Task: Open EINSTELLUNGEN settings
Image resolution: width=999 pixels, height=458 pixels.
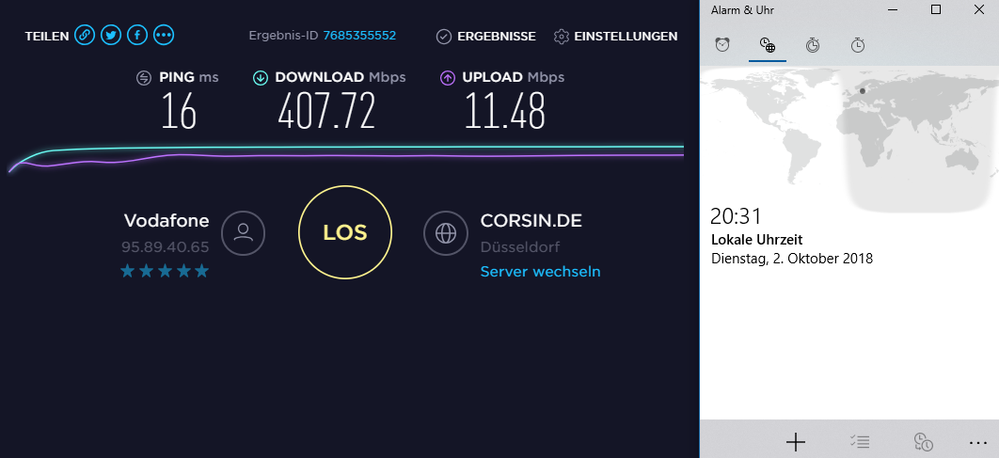Action: [x=615, y=36]
